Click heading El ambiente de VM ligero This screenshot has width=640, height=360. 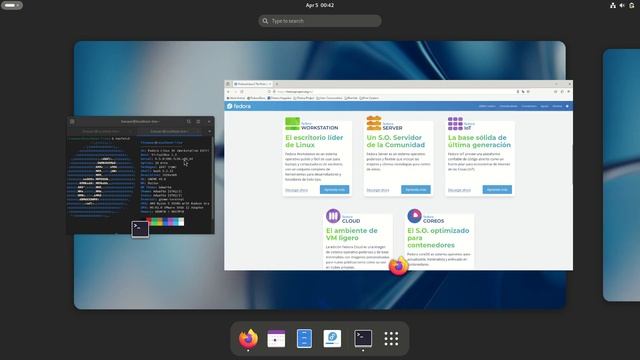[352, 234]
